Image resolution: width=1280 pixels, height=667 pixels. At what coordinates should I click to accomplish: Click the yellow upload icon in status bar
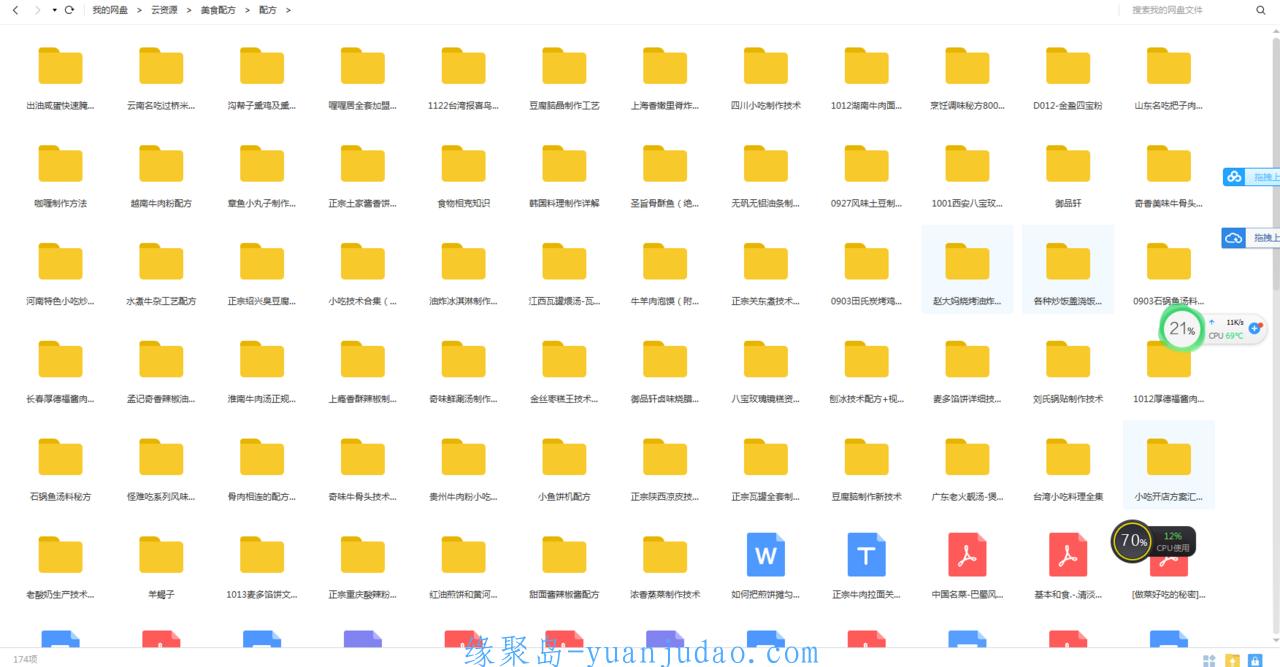point(1233,660)
